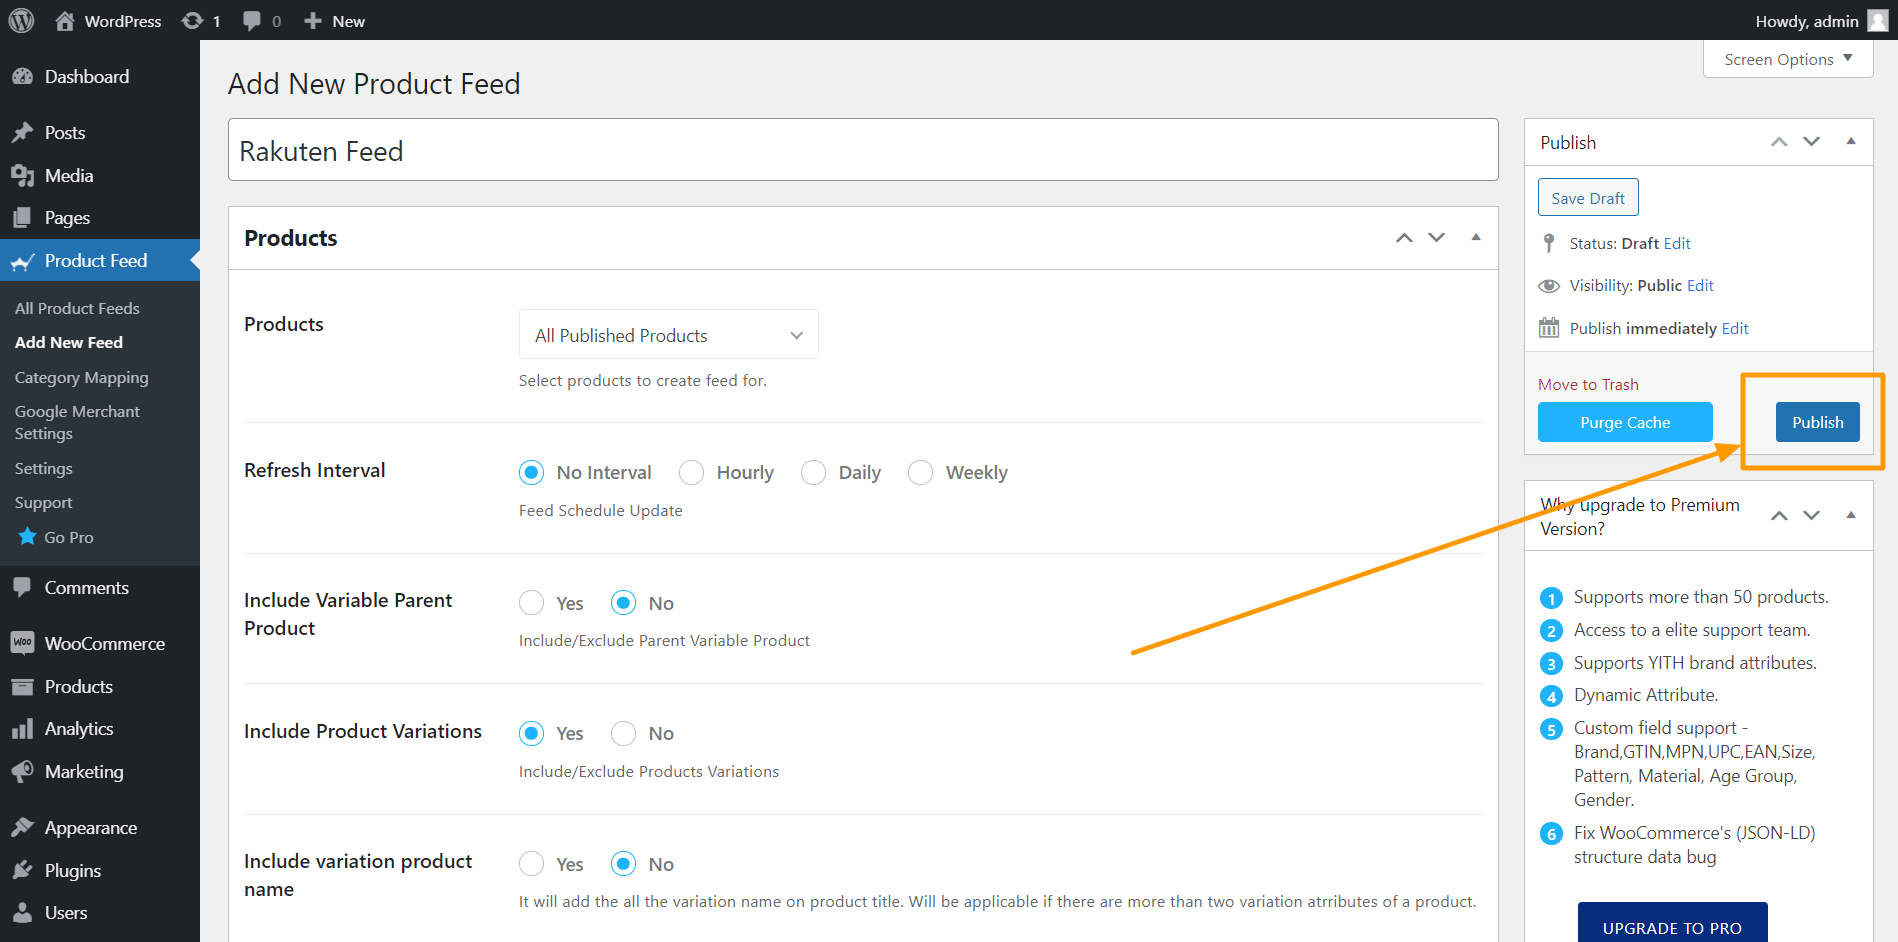Click the updates refresh icon in admin bar
Image resolution: width=1898 pixels, height=942 pixels.
coord(190,20)
